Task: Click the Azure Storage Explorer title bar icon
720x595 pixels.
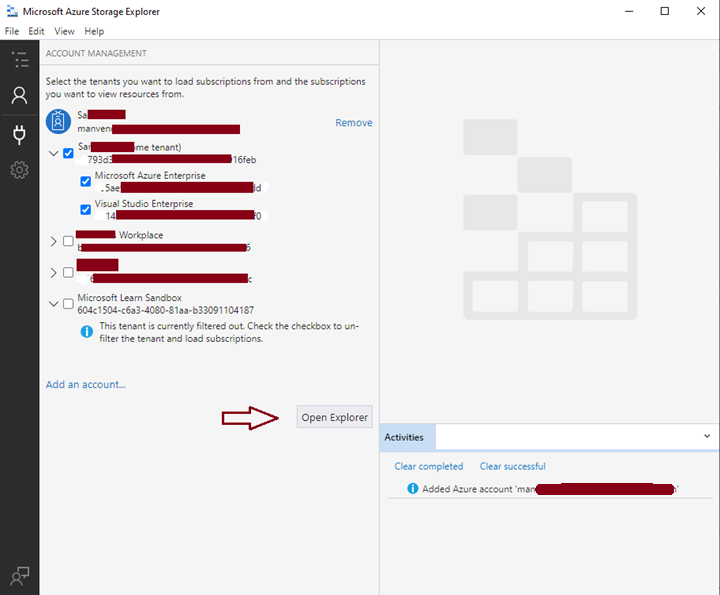Action: 12,11
